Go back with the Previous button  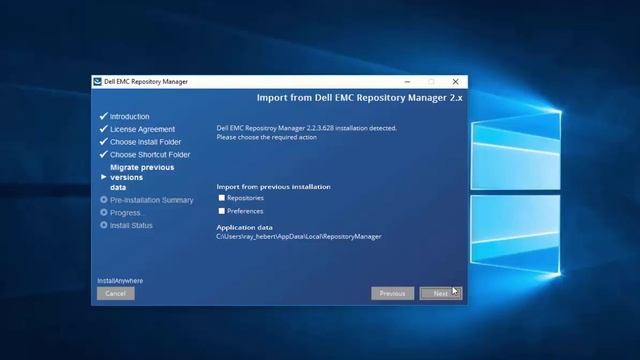coord(392,293)
